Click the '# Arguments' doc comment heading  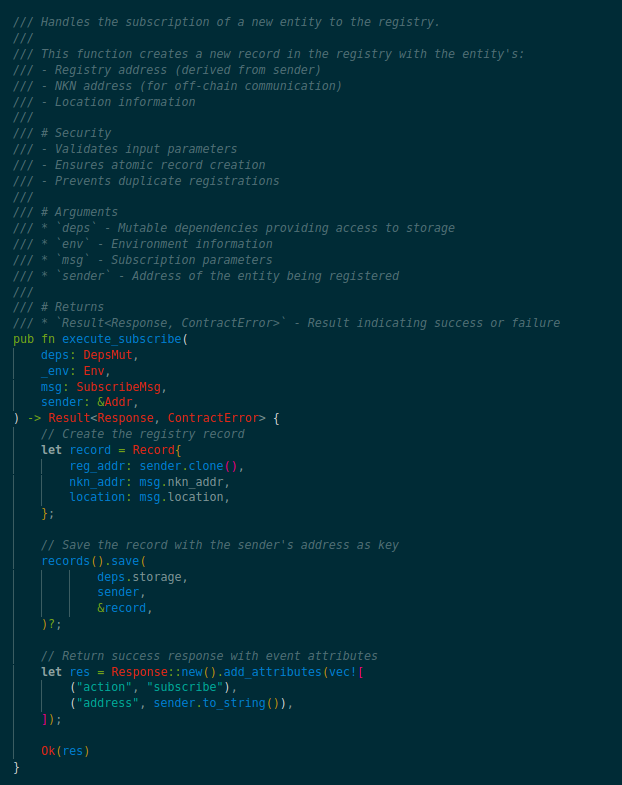(80, 212)
